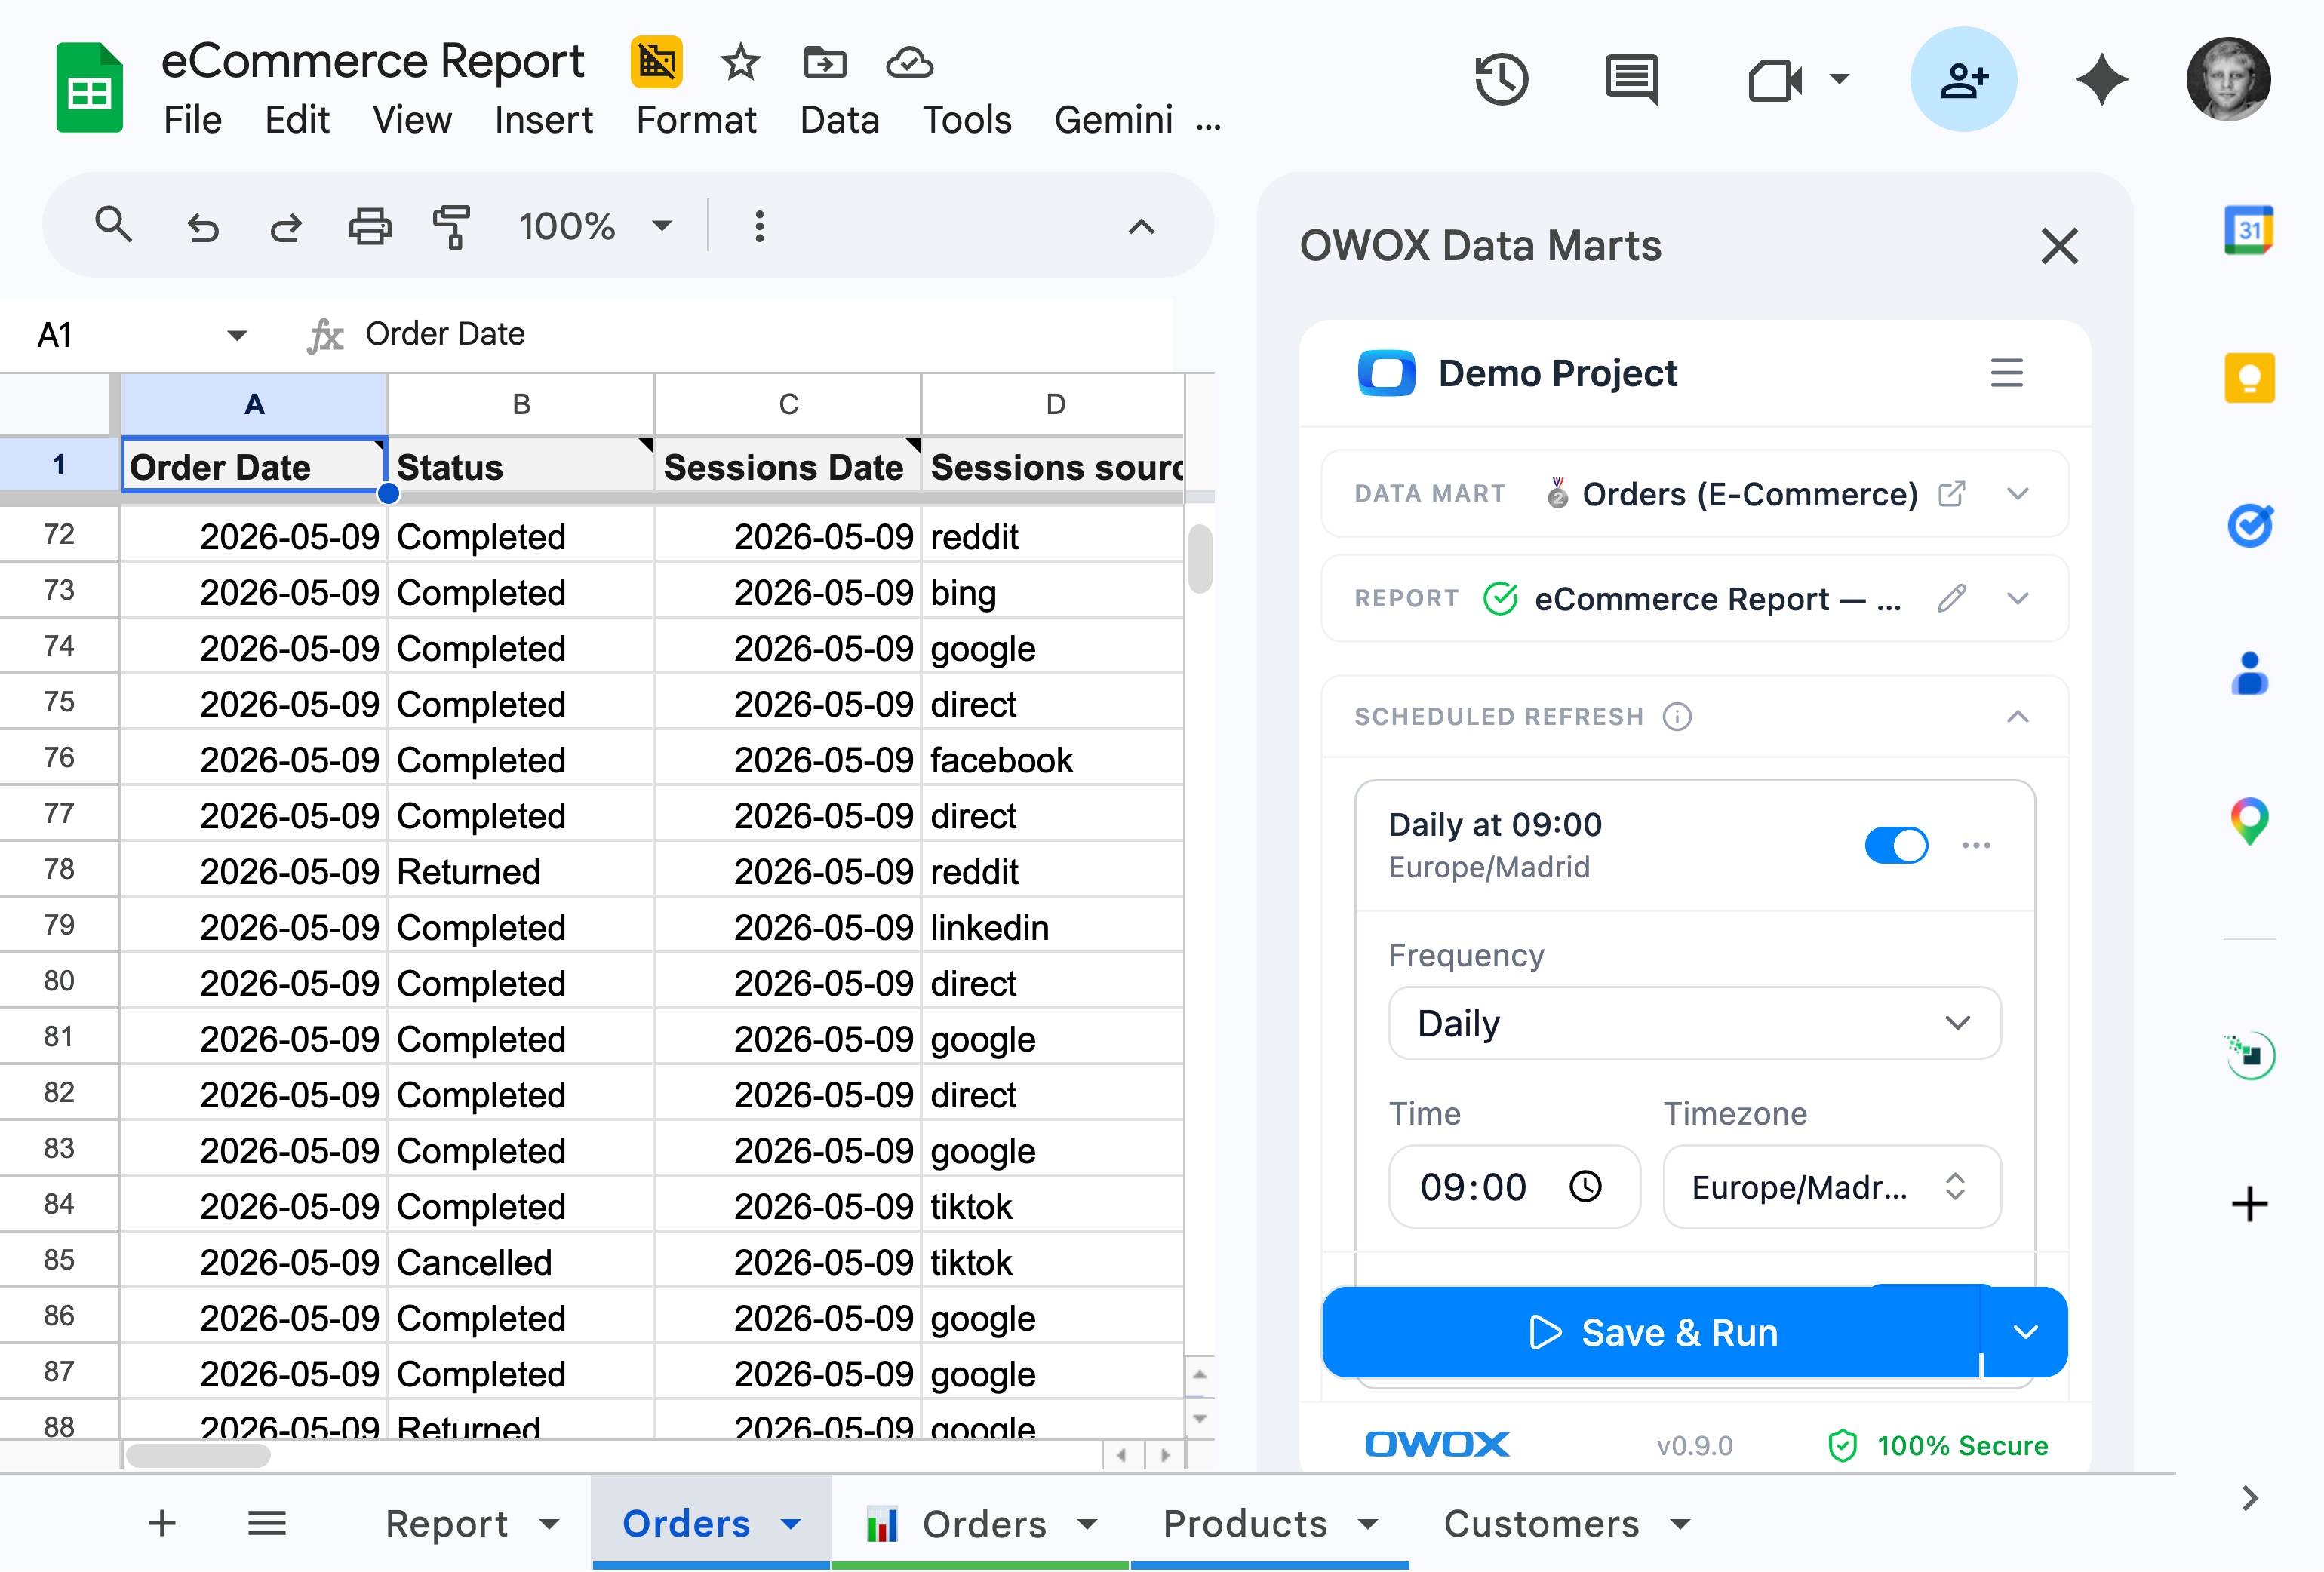
Task: Open version history clock icon
Action: [1501, 80]
